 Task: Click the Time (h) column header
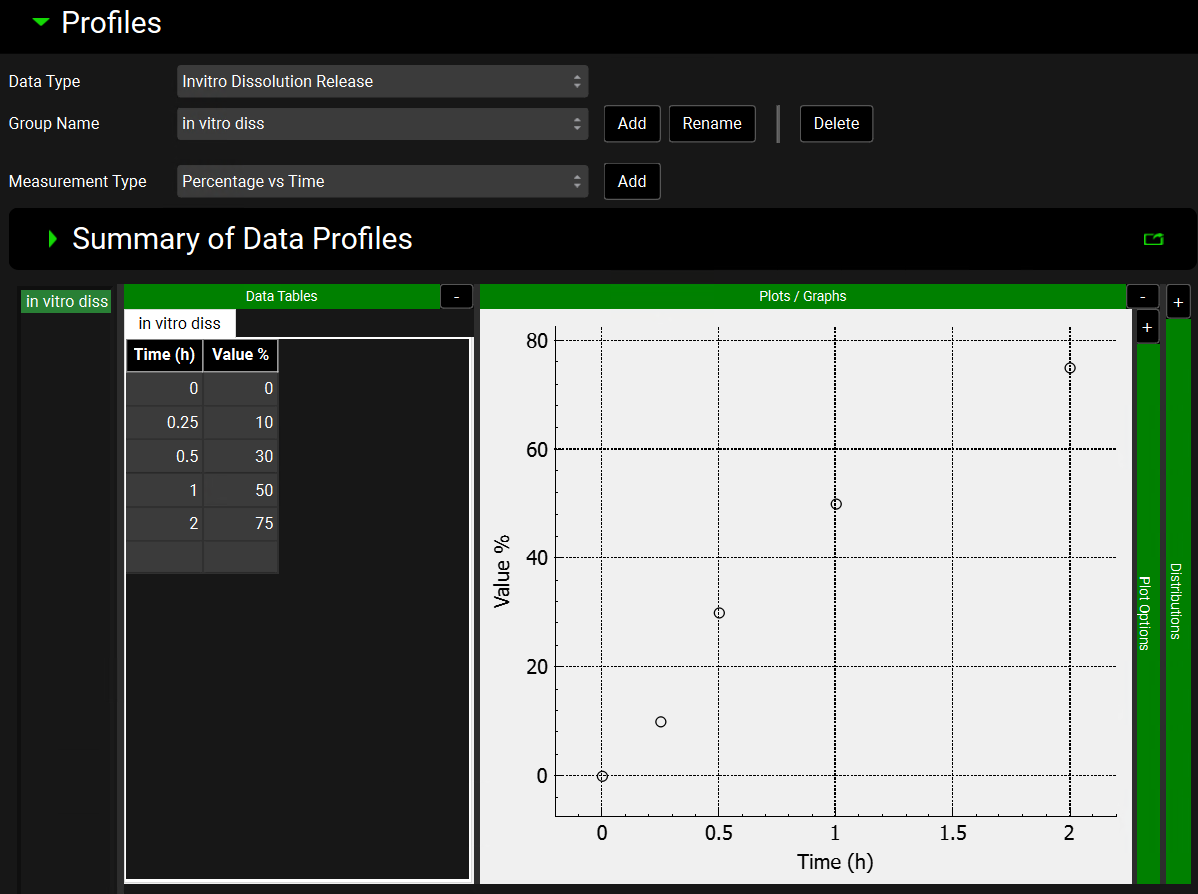click(x=164, y=355)
